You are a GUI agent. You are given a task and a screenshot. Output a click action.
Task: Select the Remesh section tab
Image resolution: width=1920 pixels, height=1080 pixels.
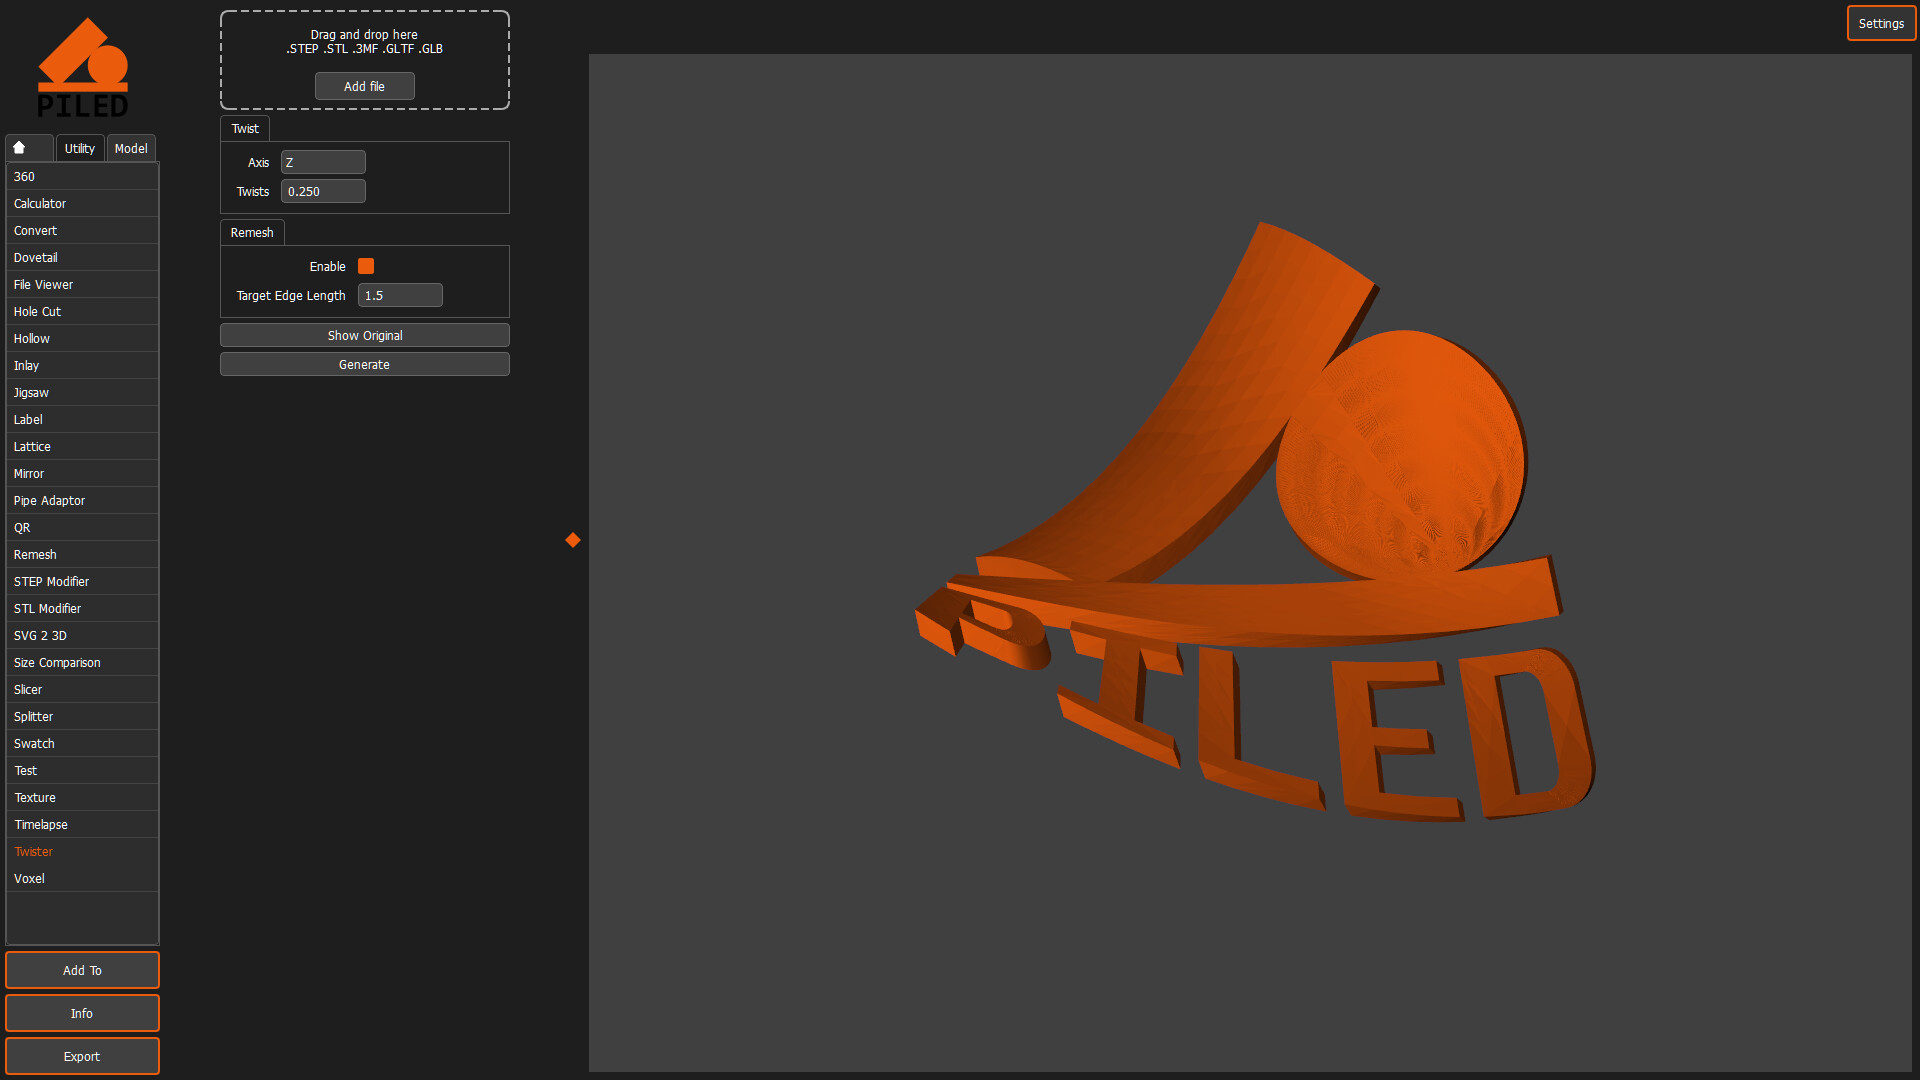coord(252,232)
